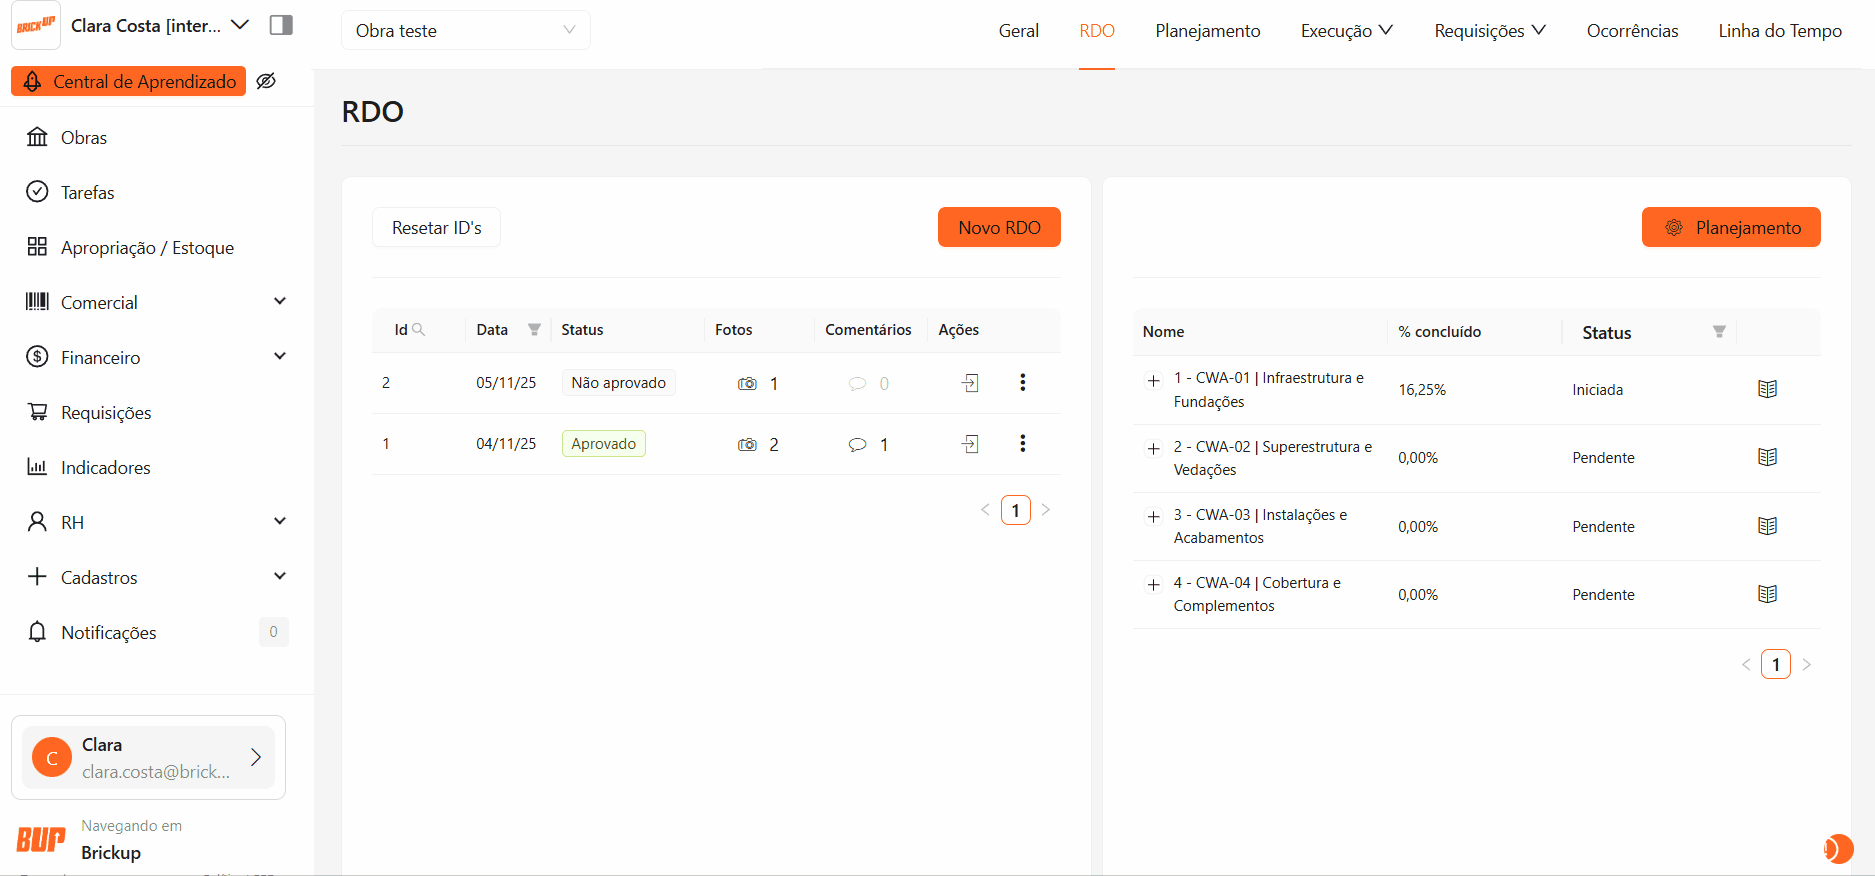1875x876 pixels.
Task: Filter the Data column in RDO table
Action: pyautogui.click(x=534, y=330)
